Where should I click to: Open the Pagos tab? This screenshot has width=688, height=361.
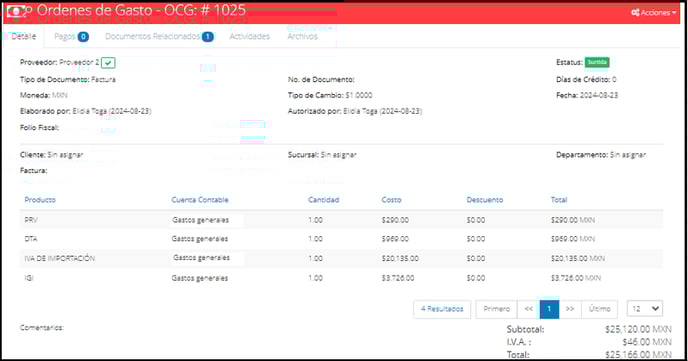pyautogui.click(x=71, y=36)
